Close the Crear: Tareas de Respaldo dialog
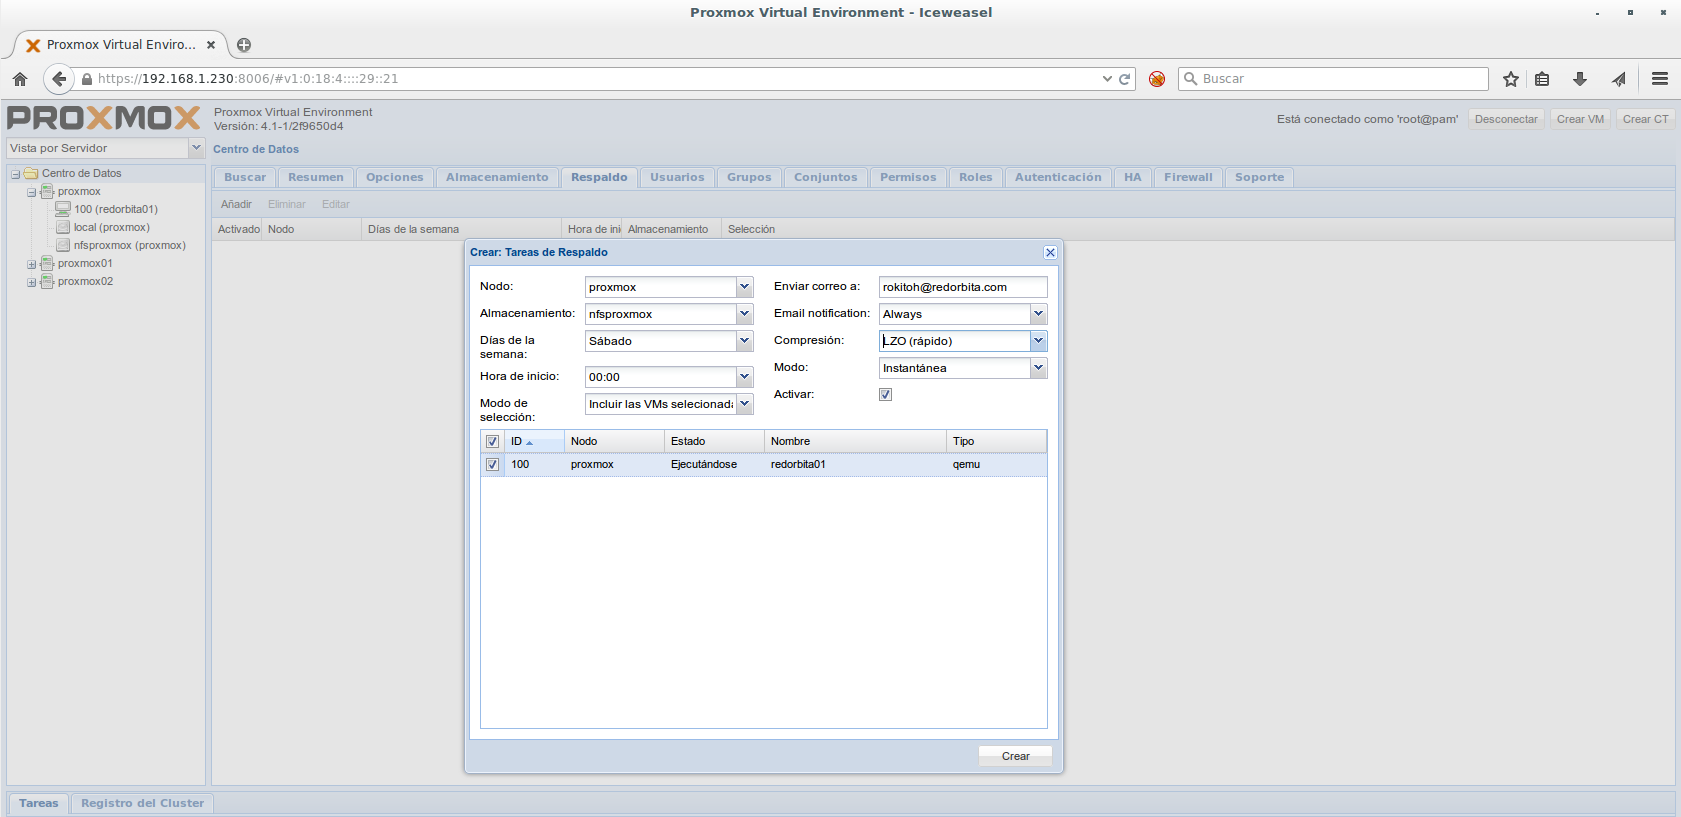 click(1050, 253)
